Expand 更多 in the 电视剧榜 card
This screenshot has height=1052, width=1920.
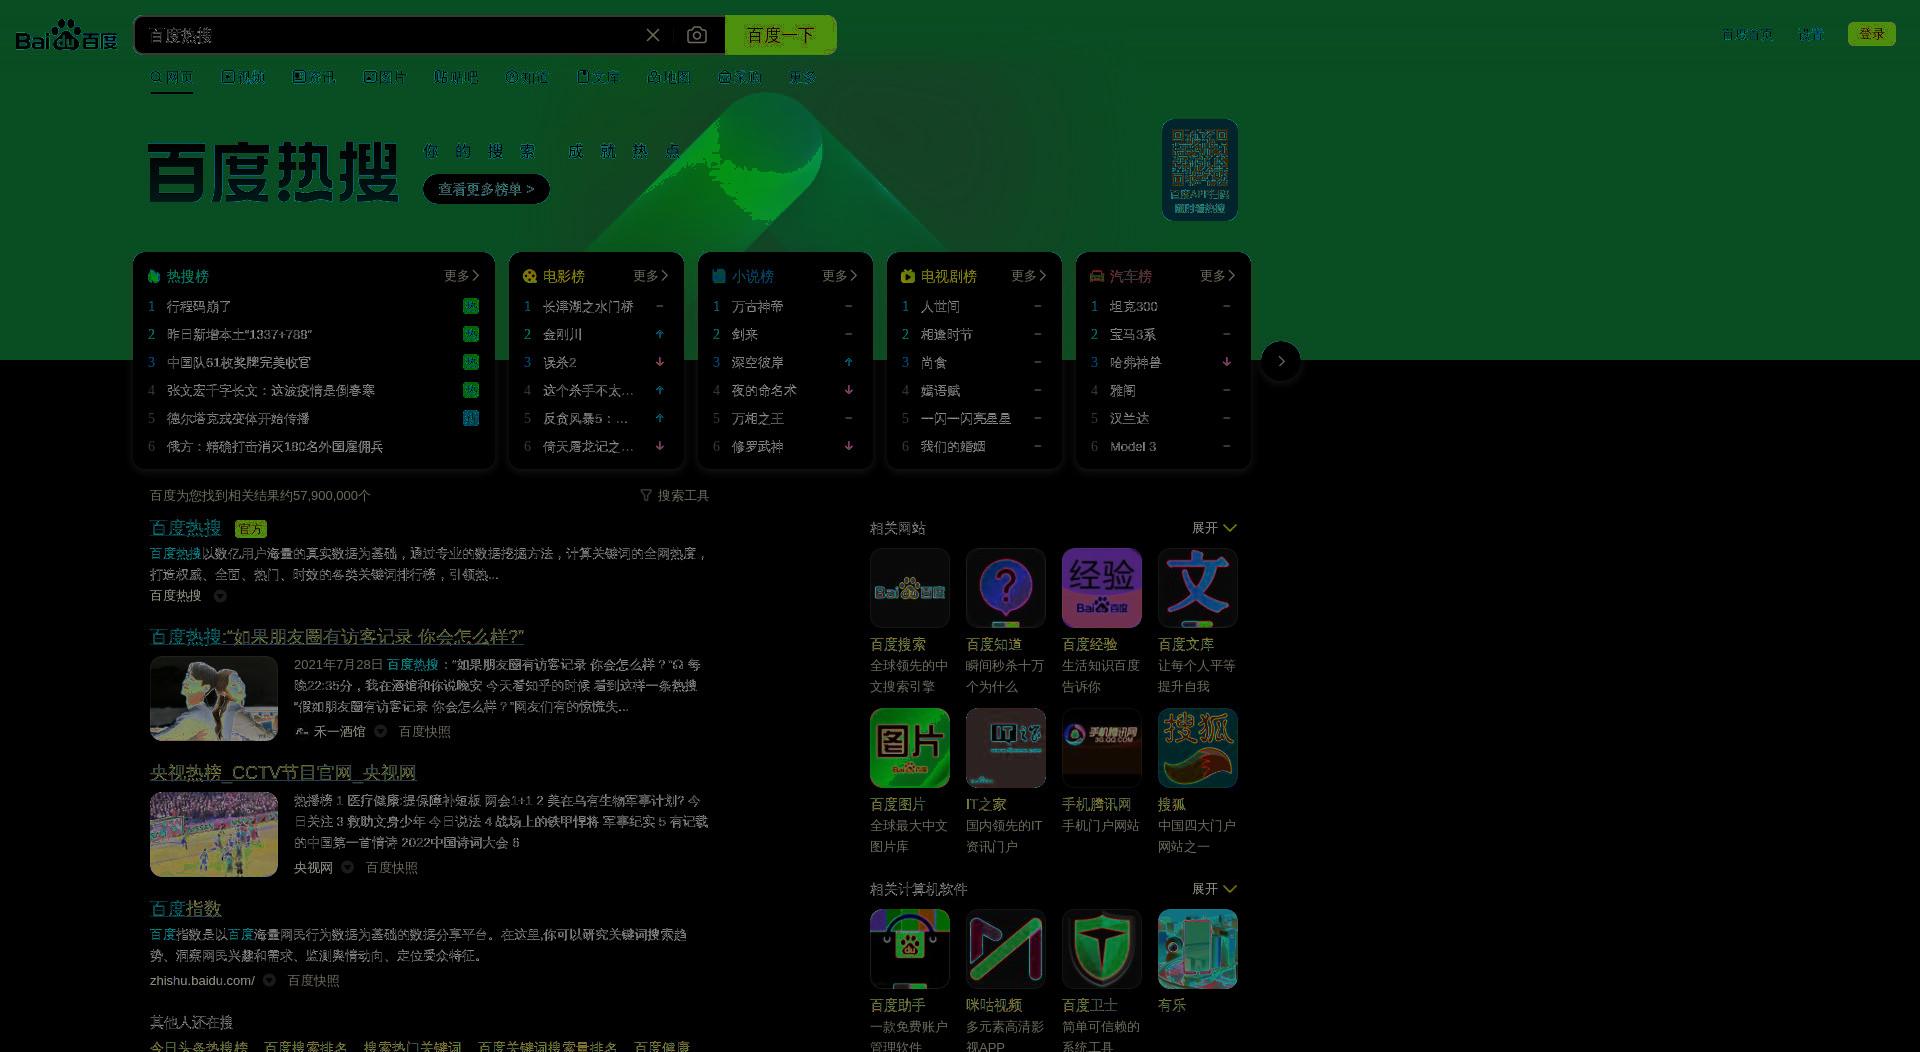[1029, 276]
